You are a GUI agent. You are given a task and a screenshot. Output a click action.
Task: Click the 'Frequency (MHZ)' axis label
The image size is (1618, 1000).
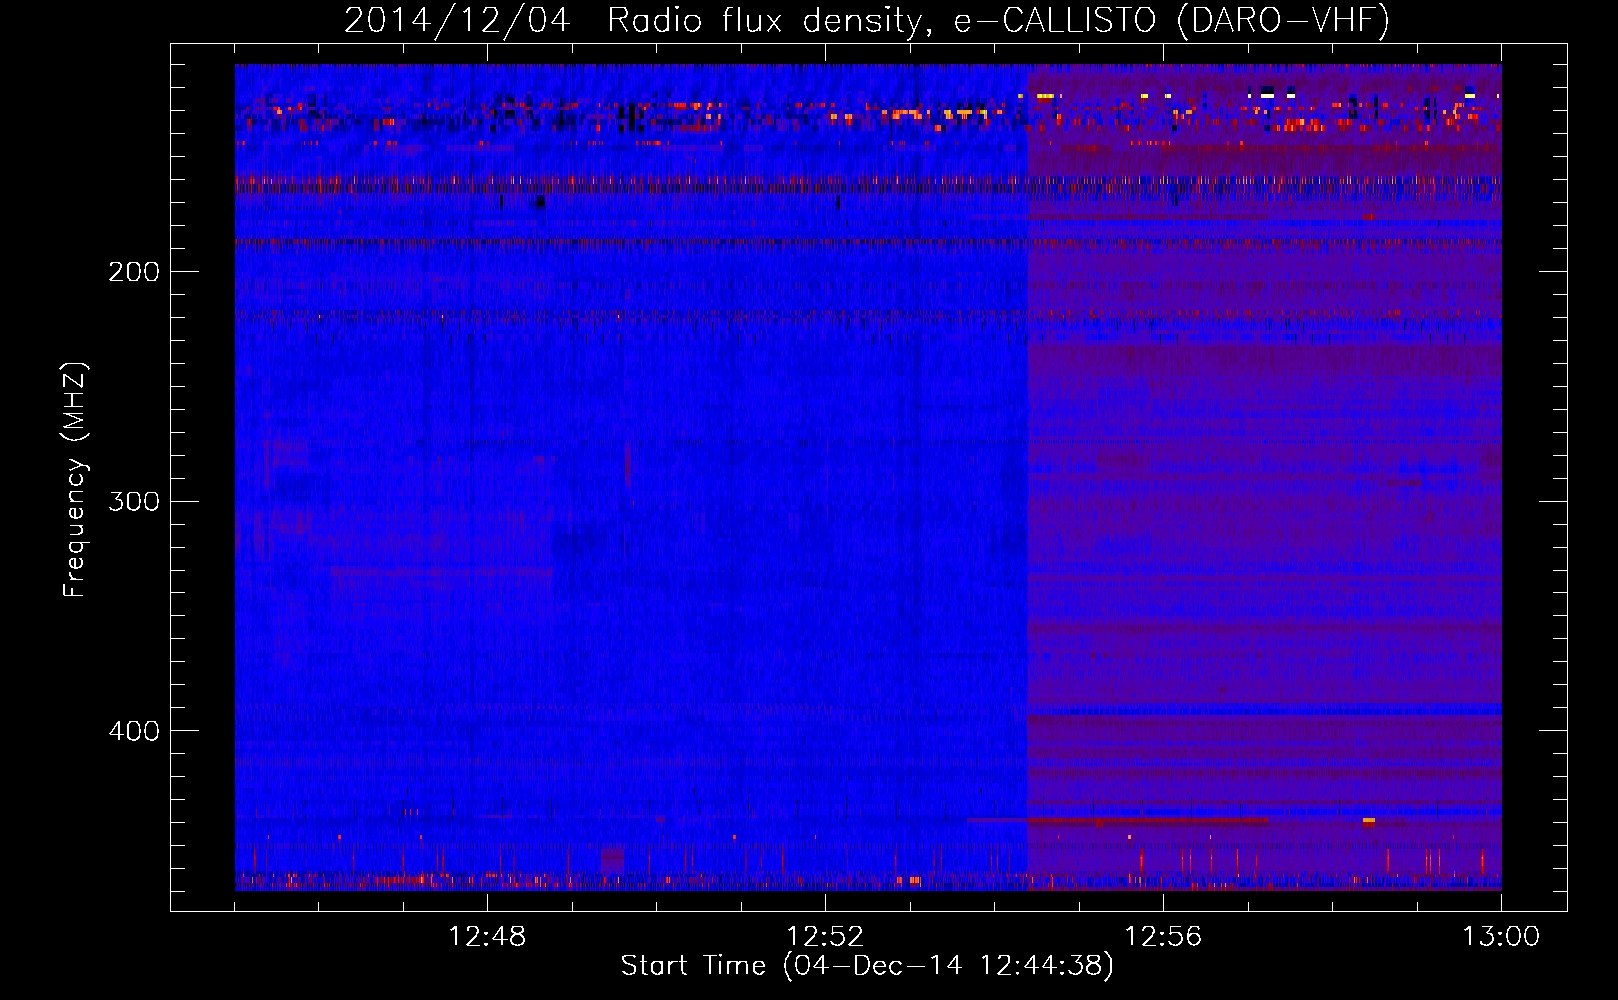pyautogui.click(x=76, y=480)
